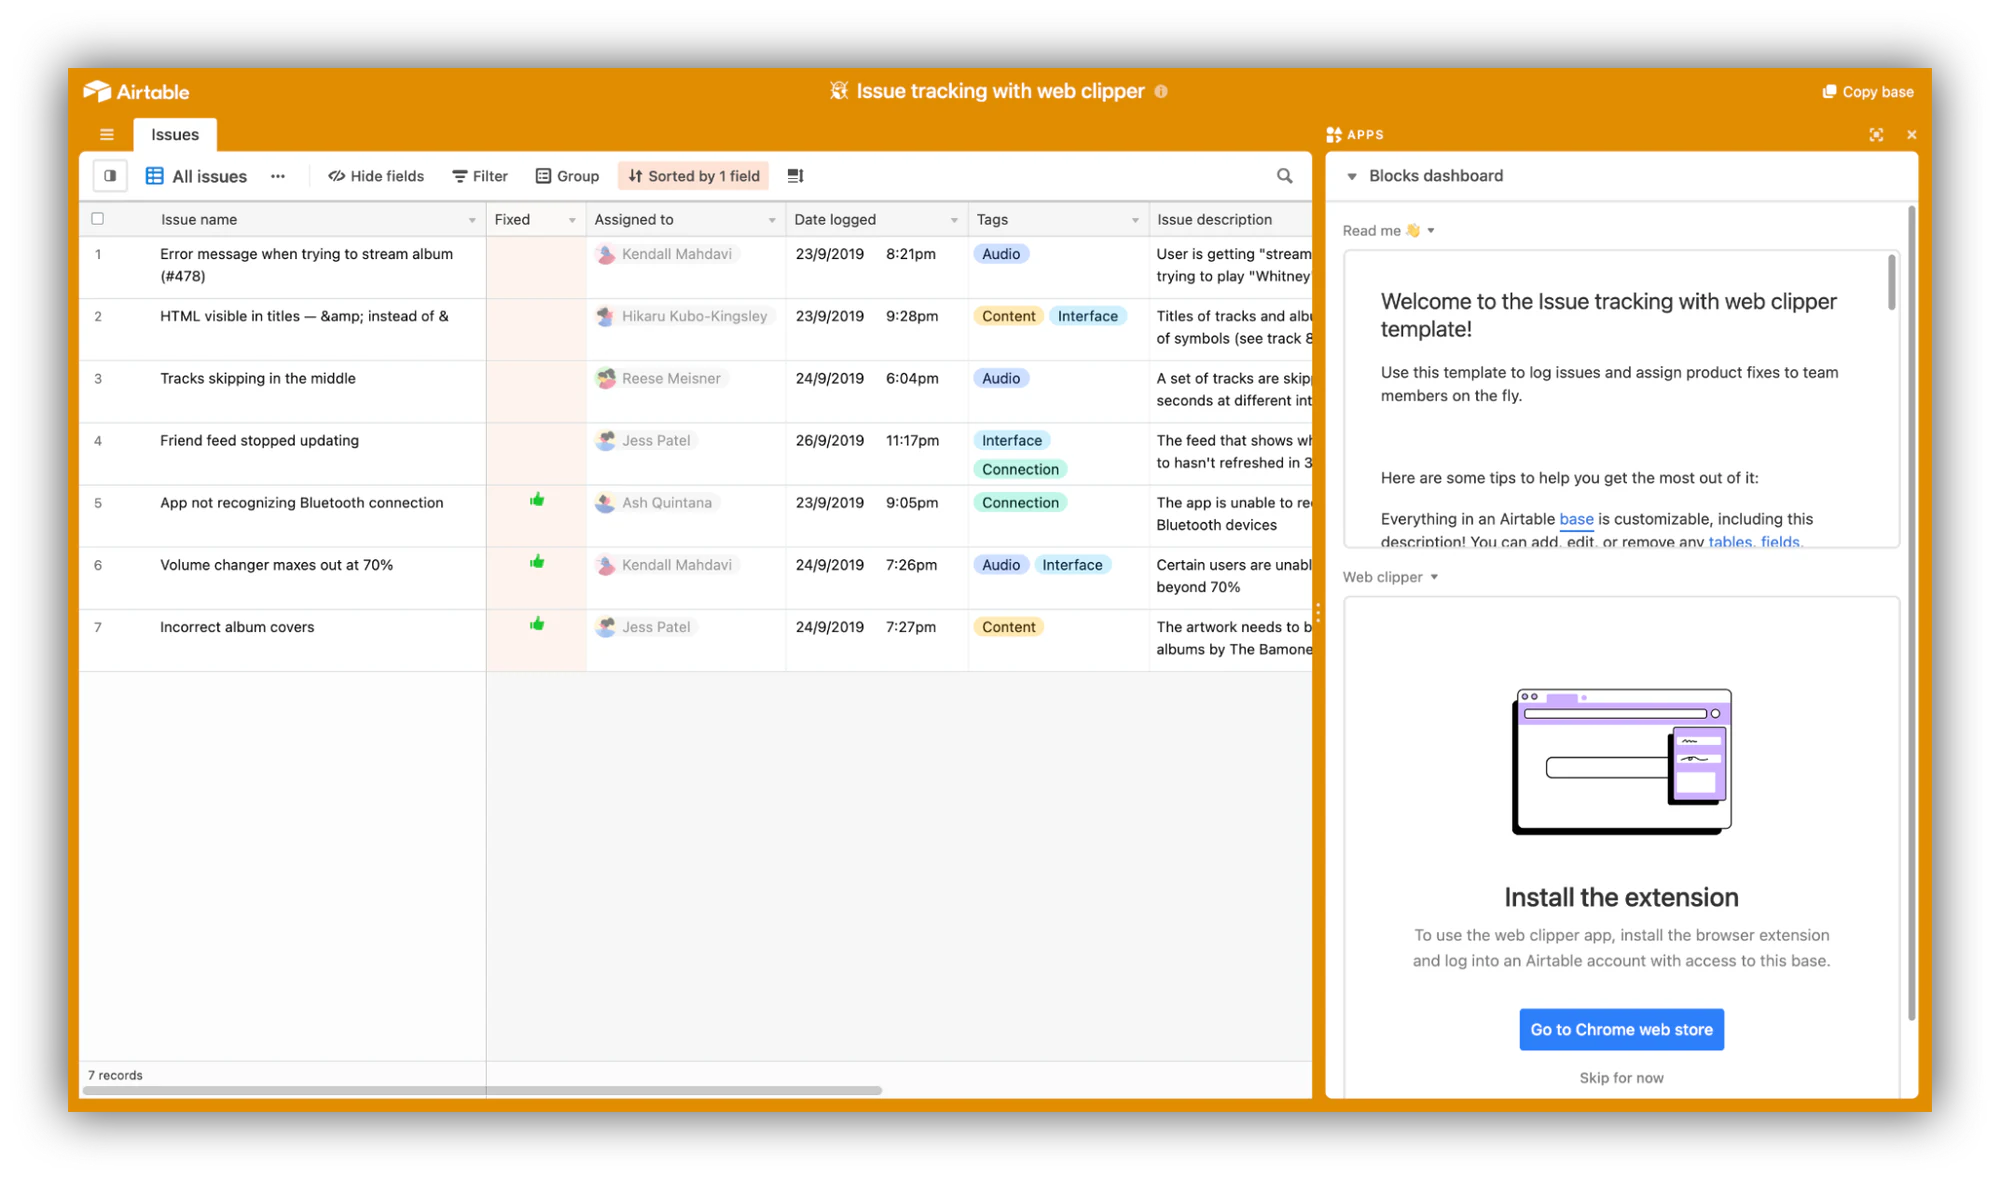Open Assigned to column dropdown arrow
Image resolution: width=2000 pixels, height=1180 pixels.
pyautogui.click(x=772, y=220)
